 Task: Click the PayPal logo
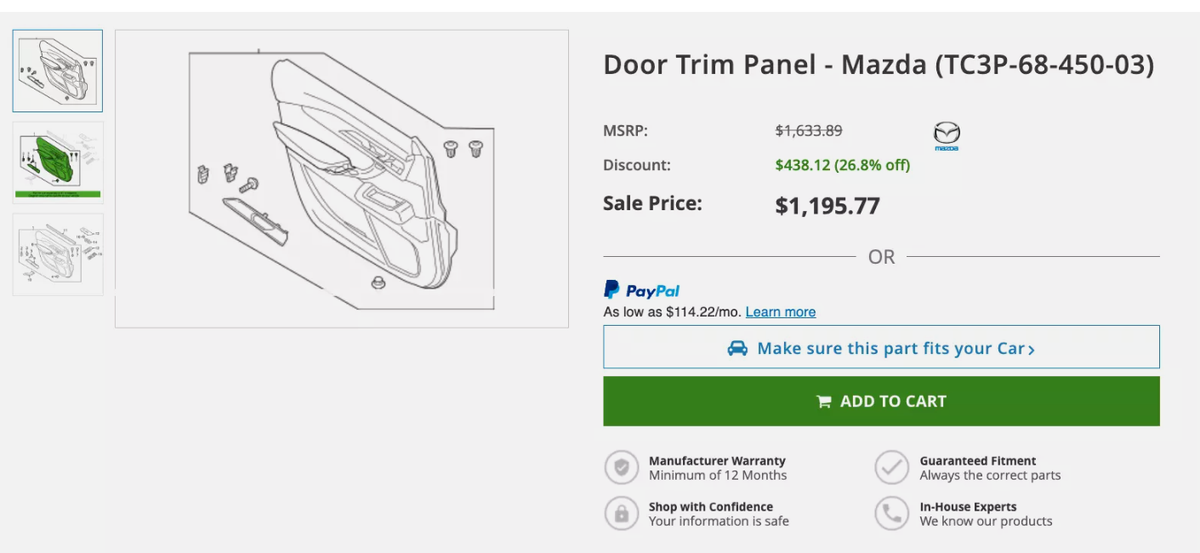pyautogui.click(x=642, y=290)
